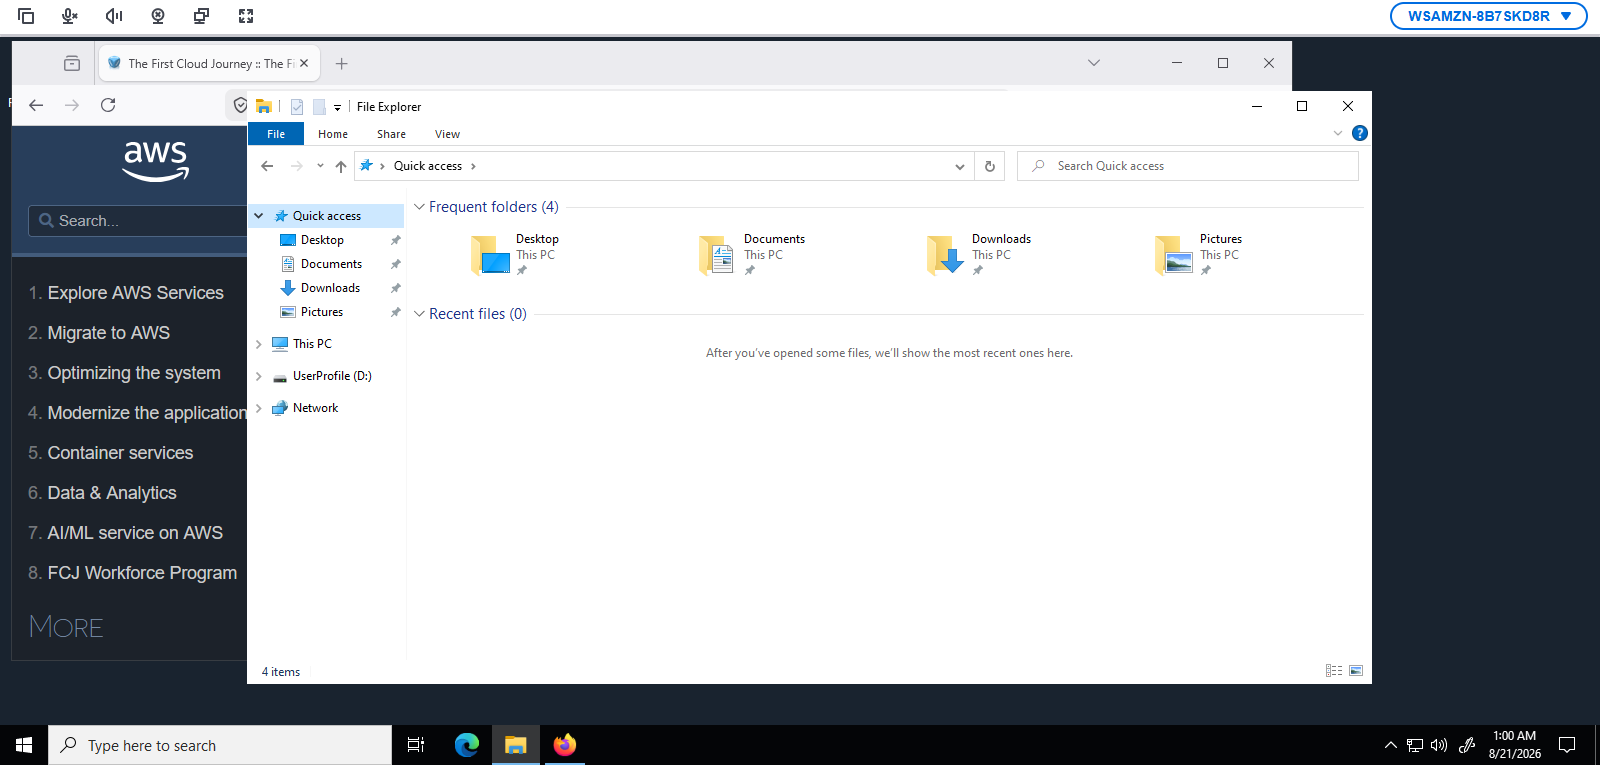Open the Customize Quick Access Toolbar dropdown
This screenshot has width=1600, height=765.
click(337, 107)
